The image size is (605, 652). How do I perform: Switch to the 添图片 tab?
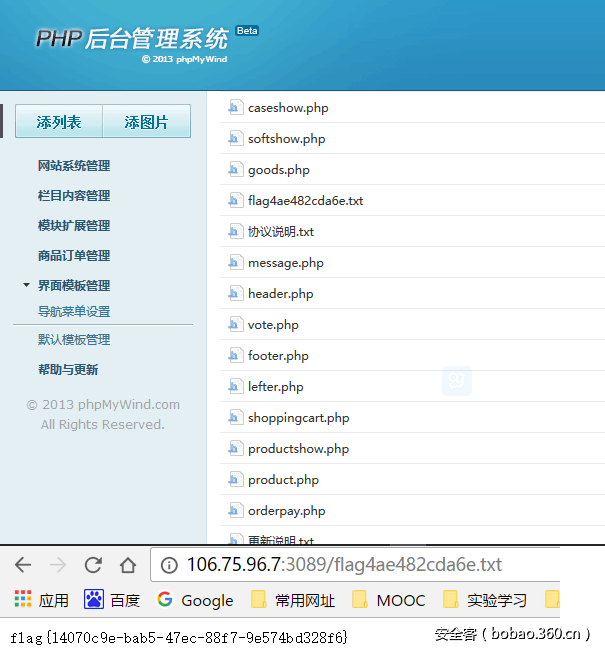pos(146,122)
